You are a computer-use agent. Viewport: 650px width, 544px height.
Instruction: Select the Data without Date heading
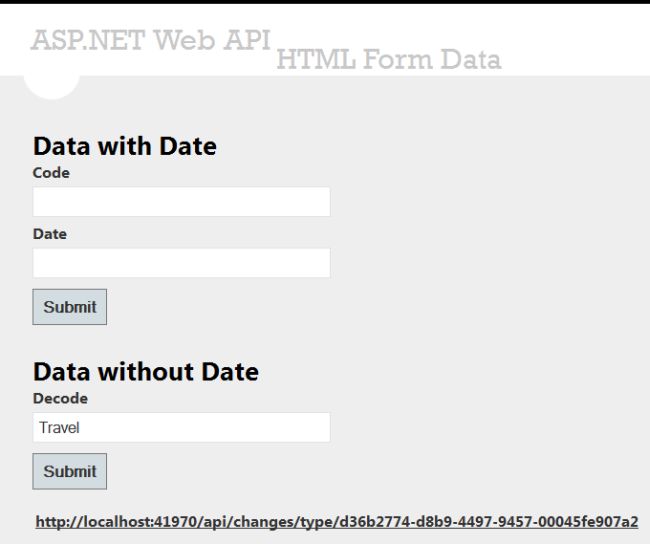(146, 373)
